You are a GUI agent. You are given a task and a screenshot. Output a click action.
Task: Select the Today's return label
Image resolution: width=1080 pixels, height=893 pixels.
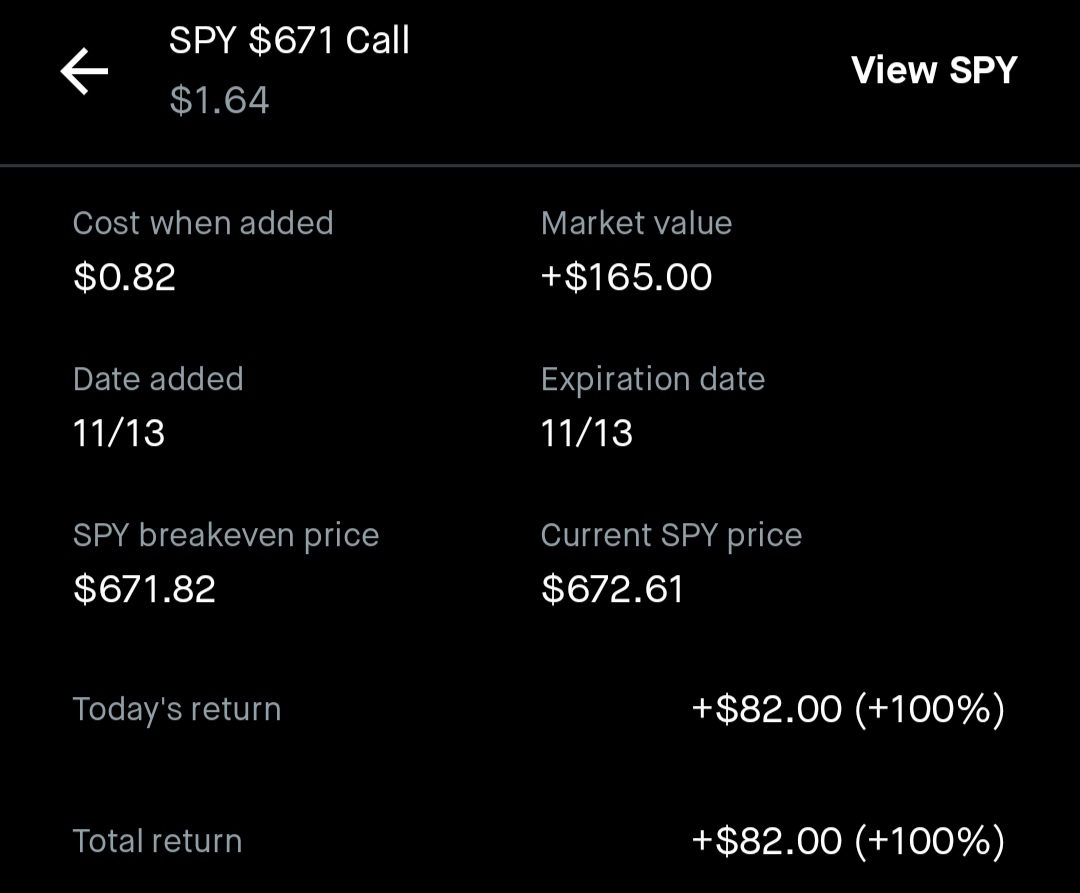(177, 709)
